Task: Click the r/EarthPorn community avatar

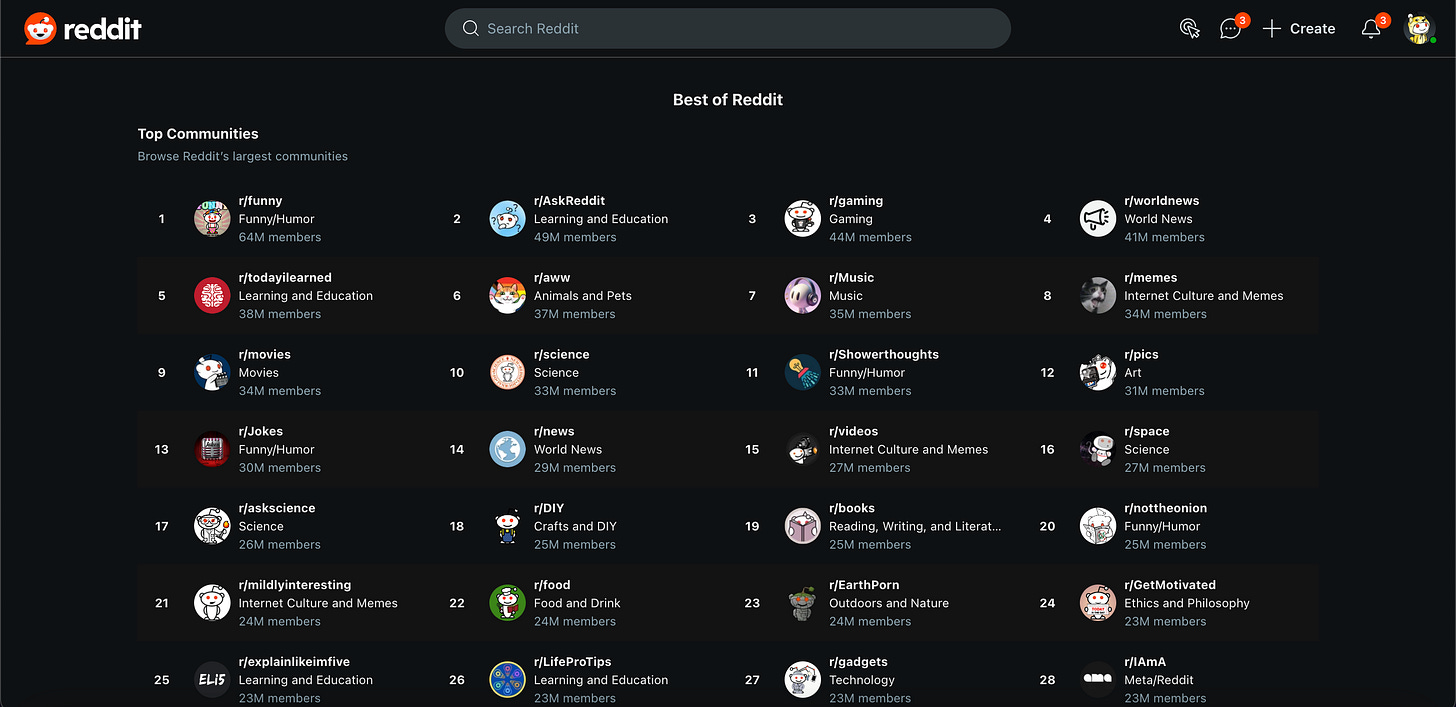Action: point(802,603)
